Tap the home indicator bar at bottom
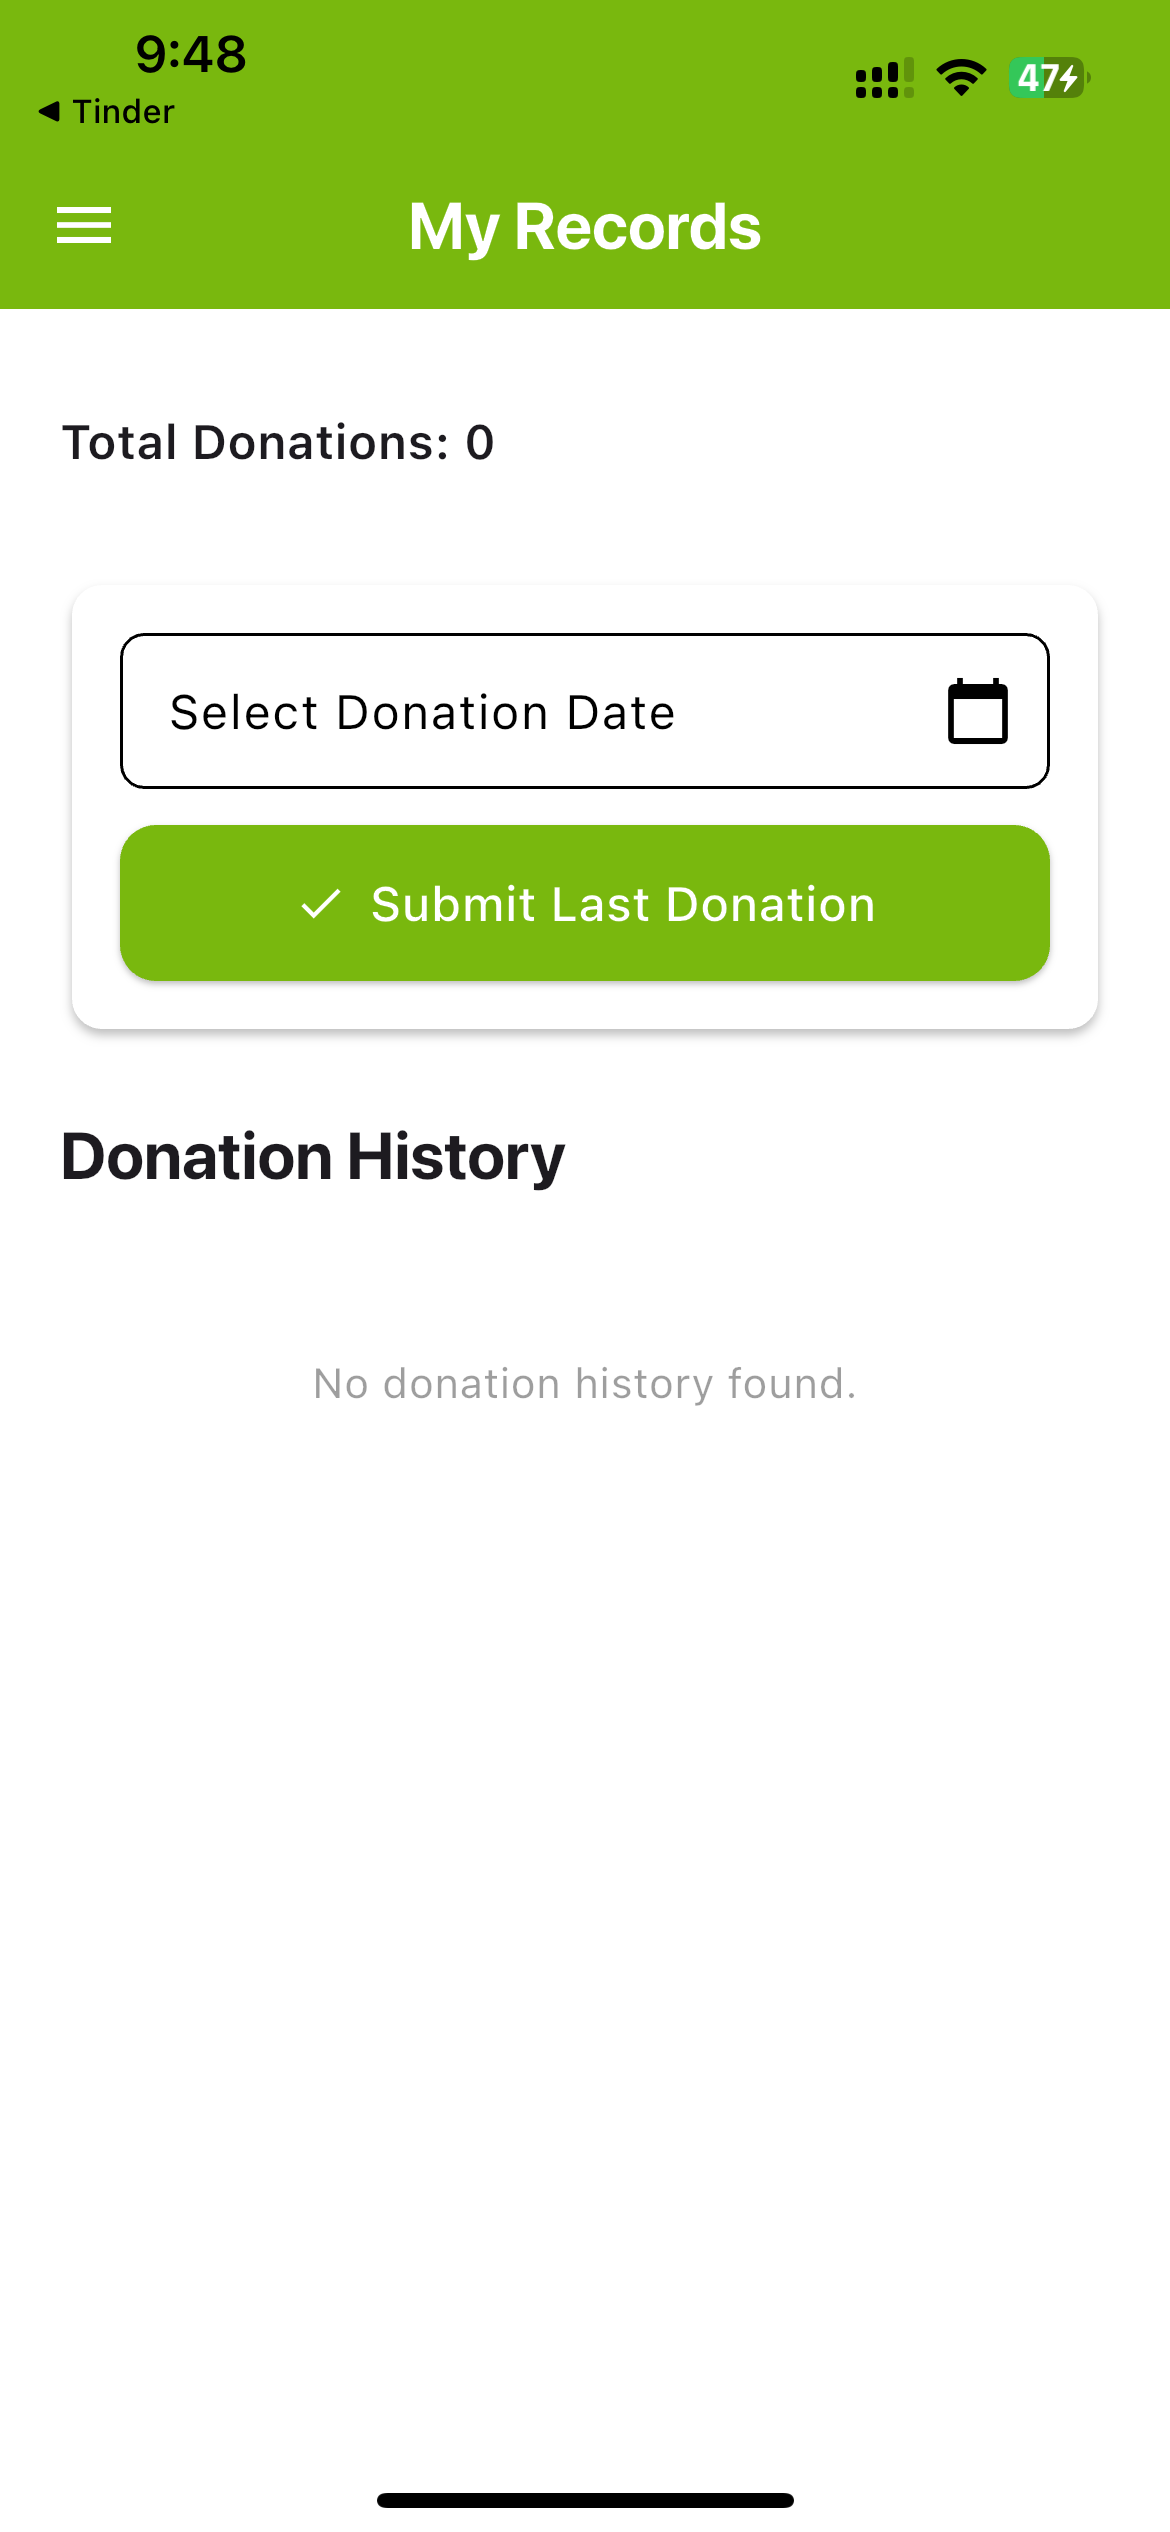 (x=585, y=2500)
